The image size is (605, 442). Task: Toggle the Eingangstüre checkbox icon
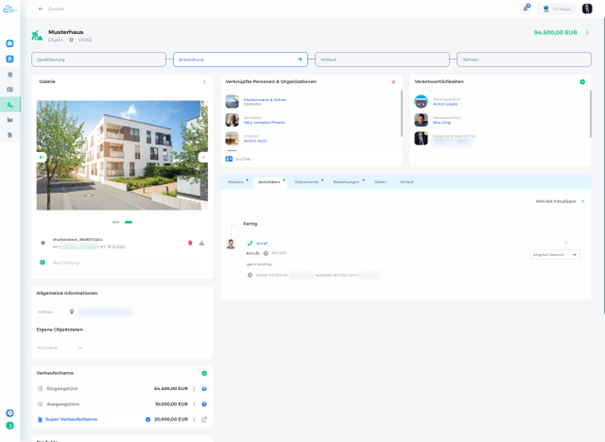[x=40, y=388]
